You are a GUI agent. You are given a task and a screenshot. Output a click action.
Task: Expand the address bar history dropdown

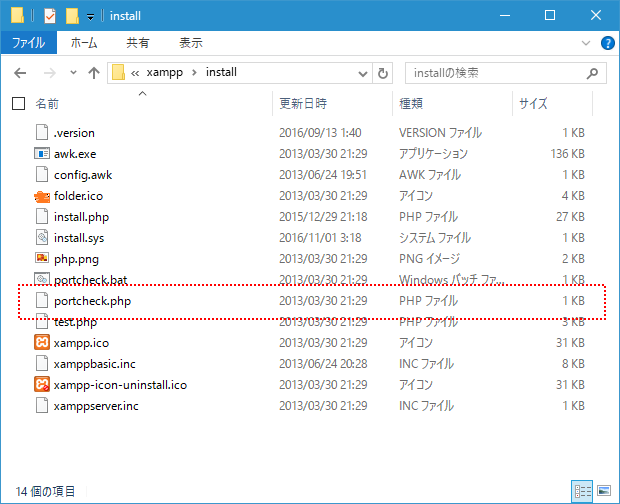[363, 74]
